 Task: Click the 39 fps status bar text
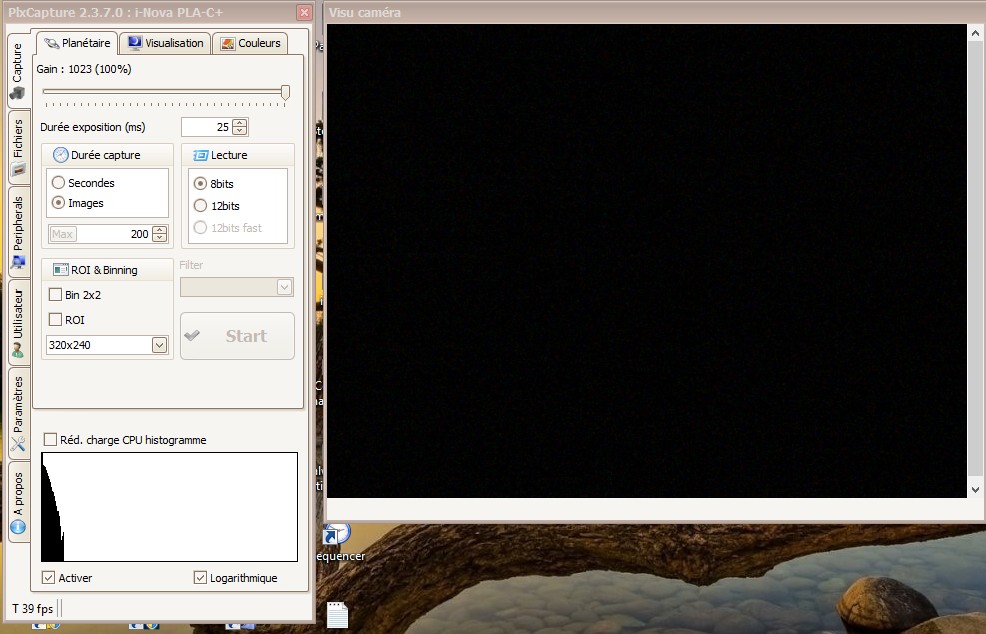click(x=33, y=608)
